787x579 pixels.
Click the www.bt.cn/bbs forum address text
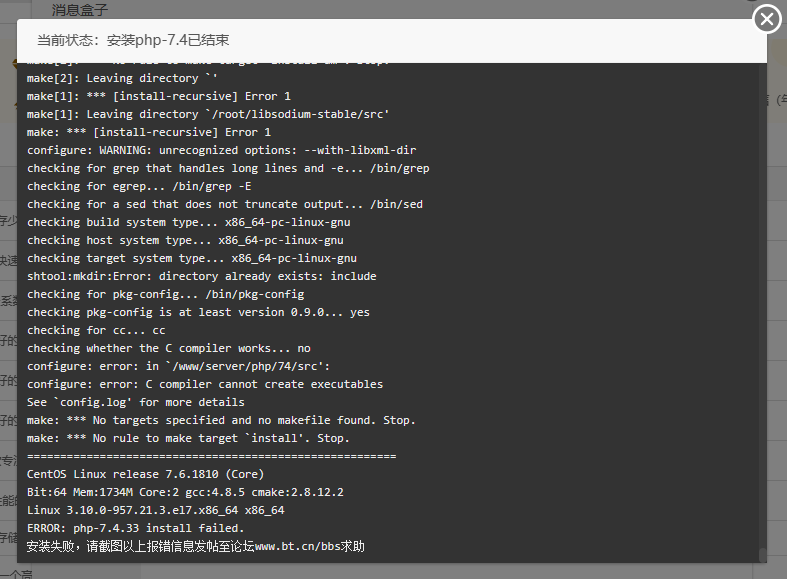(x=298, y=546)
